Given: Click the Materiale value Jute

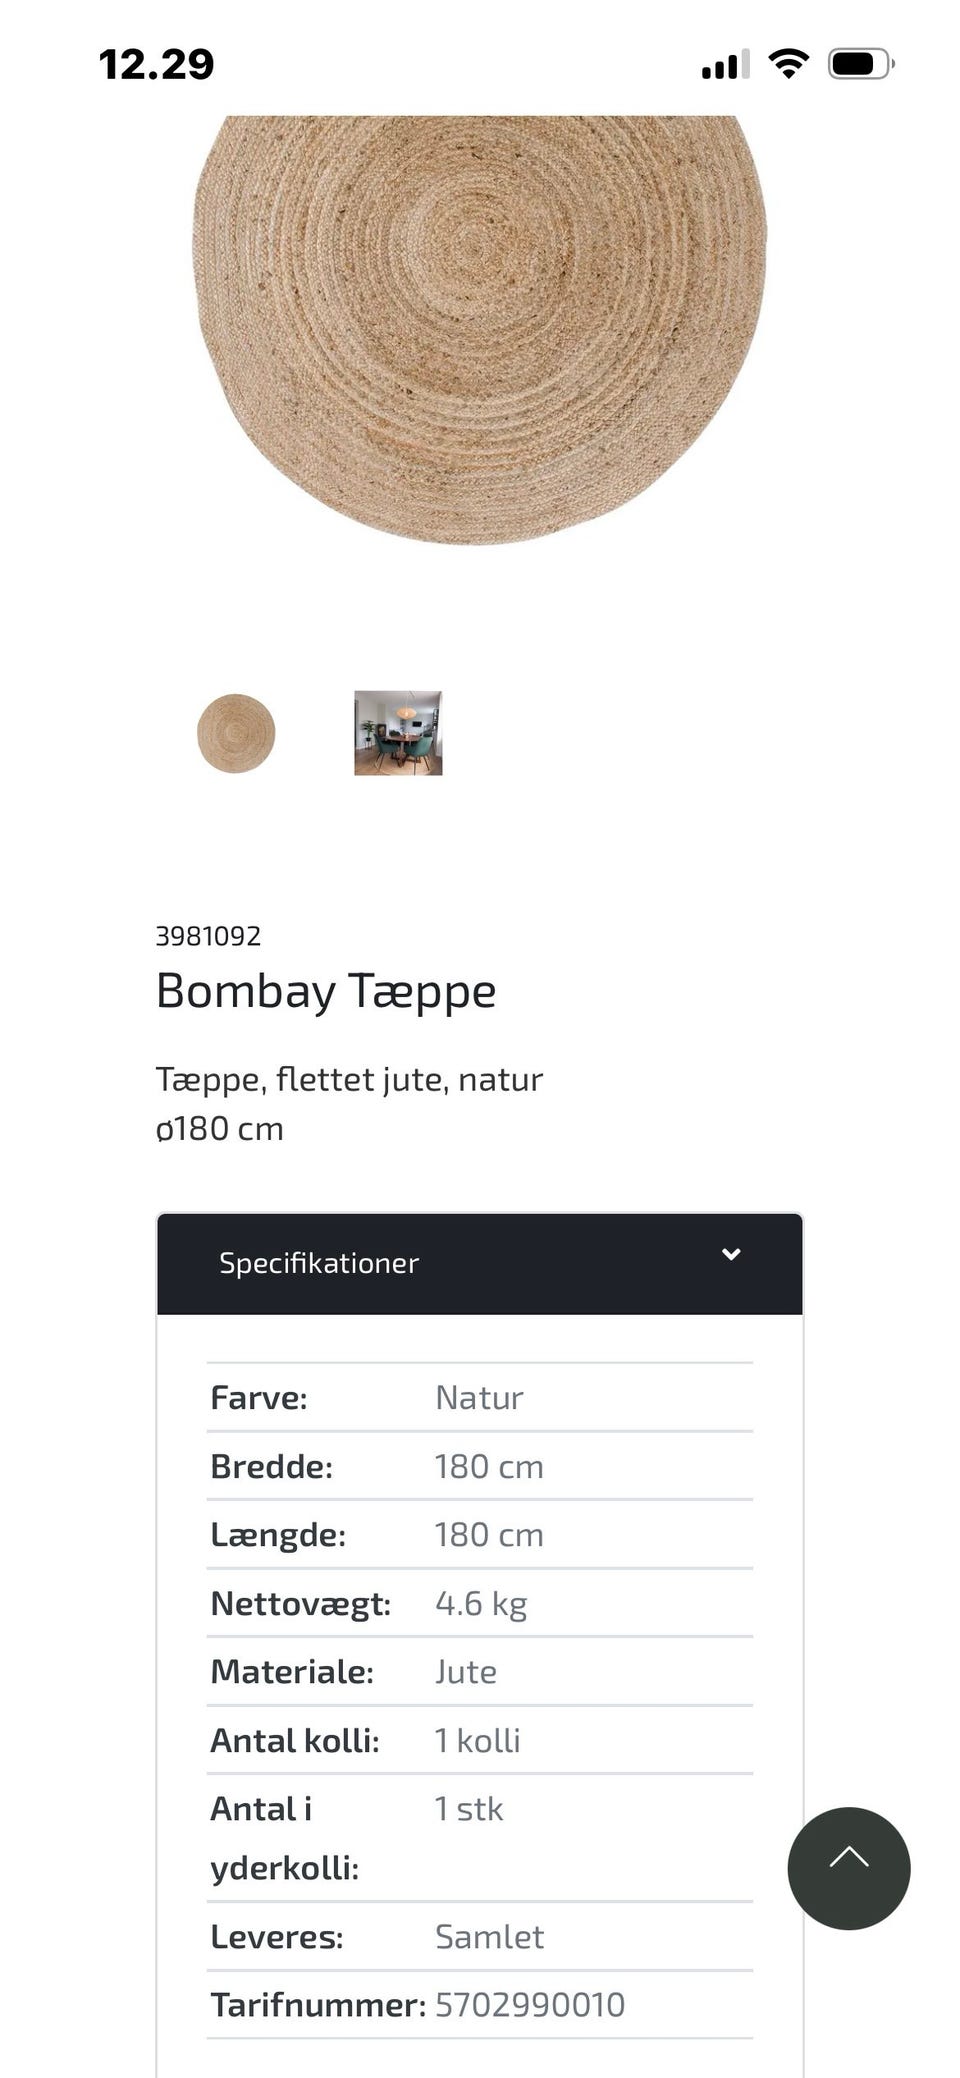Looking at the screenshot, I should point(466,1671).
